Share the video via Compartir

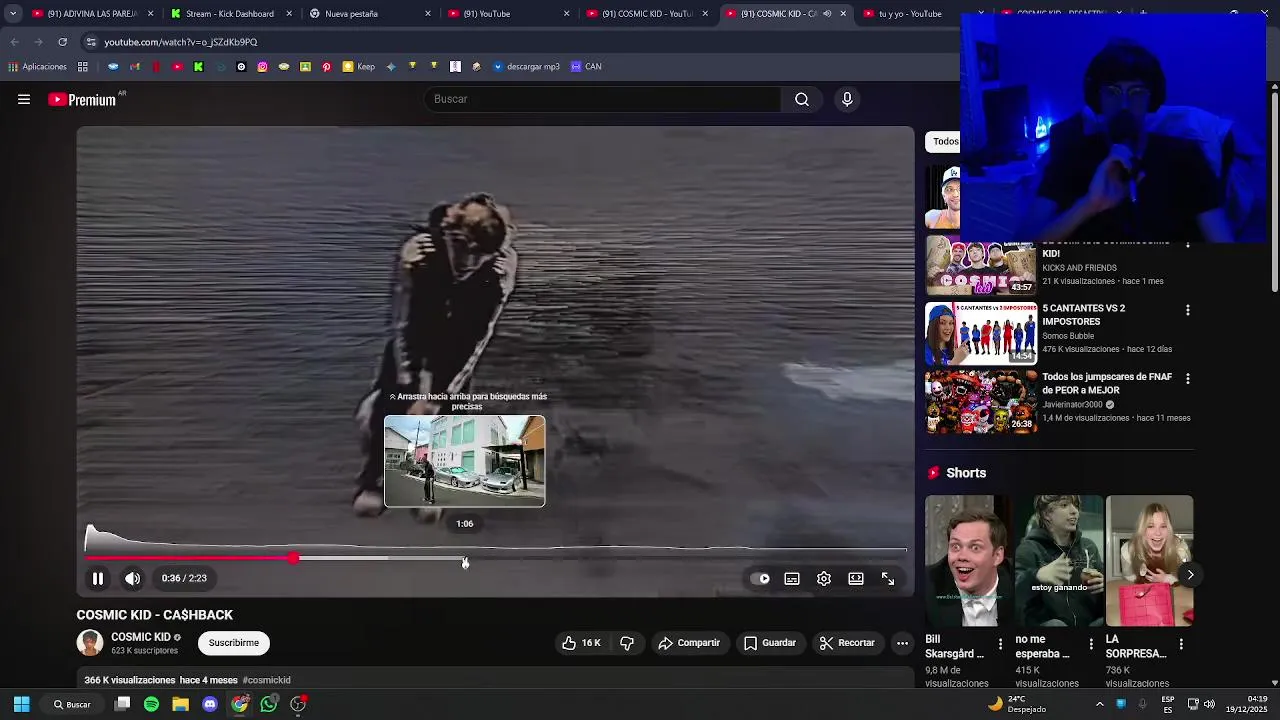click(x=689, y=643)
